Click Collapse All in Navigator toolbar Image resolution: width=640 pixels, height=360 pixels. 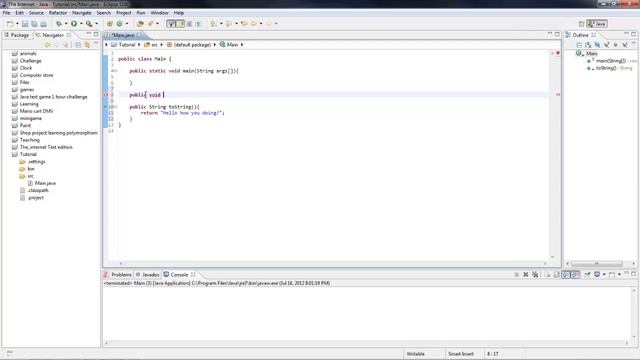click(x=78, y=44)
